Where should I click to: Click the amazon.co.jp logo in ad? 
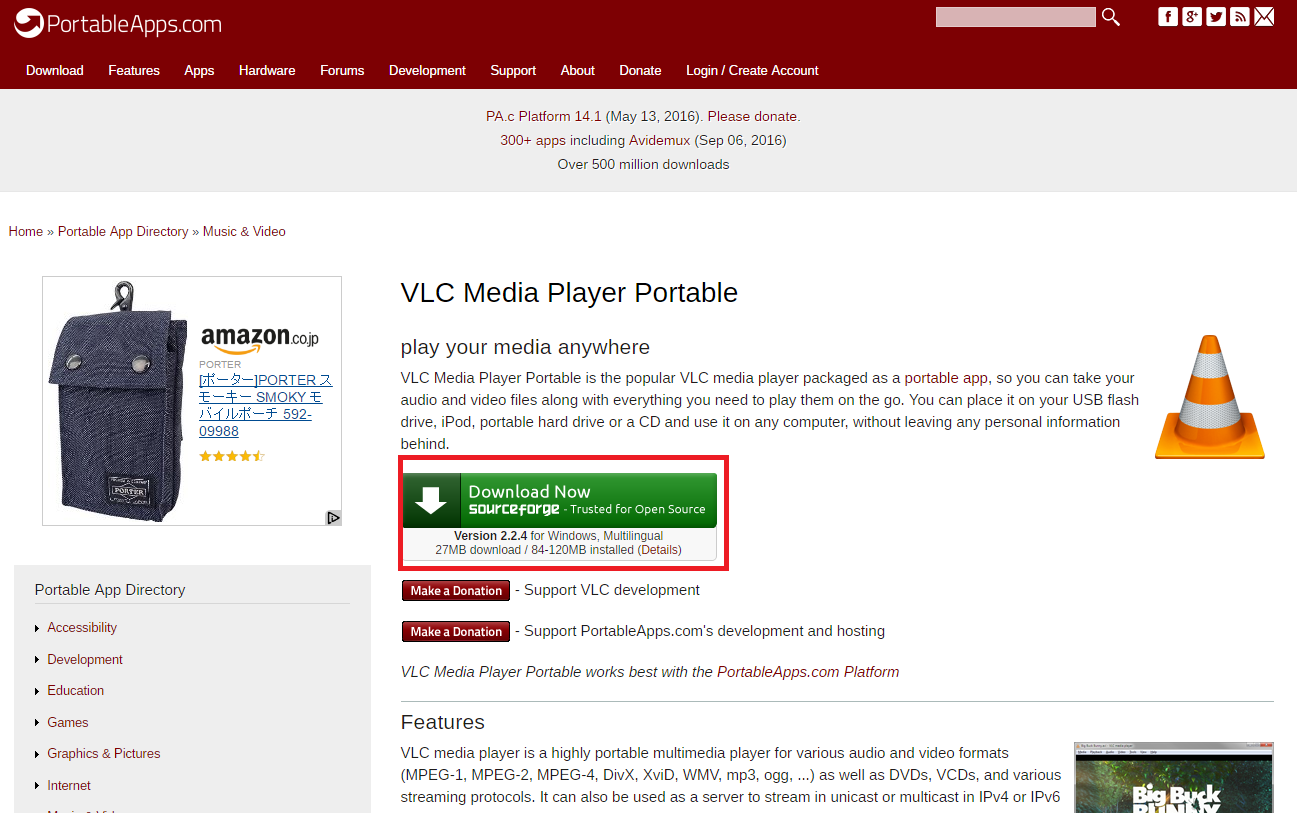click(x=259, y=338)
